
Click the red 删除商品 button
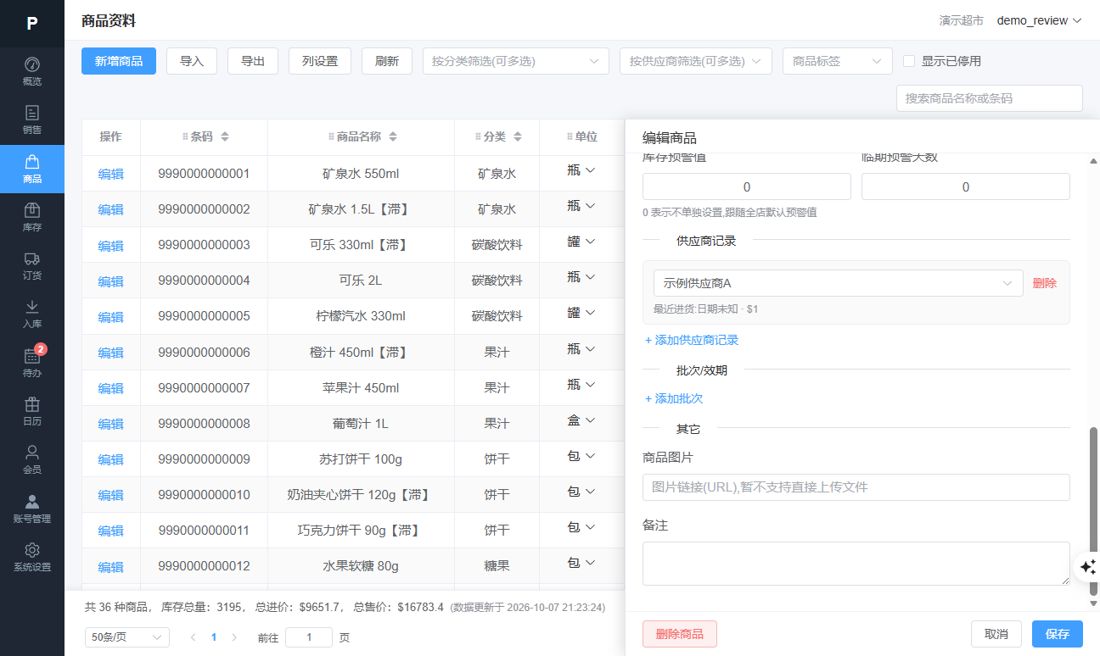pos(679,634)
